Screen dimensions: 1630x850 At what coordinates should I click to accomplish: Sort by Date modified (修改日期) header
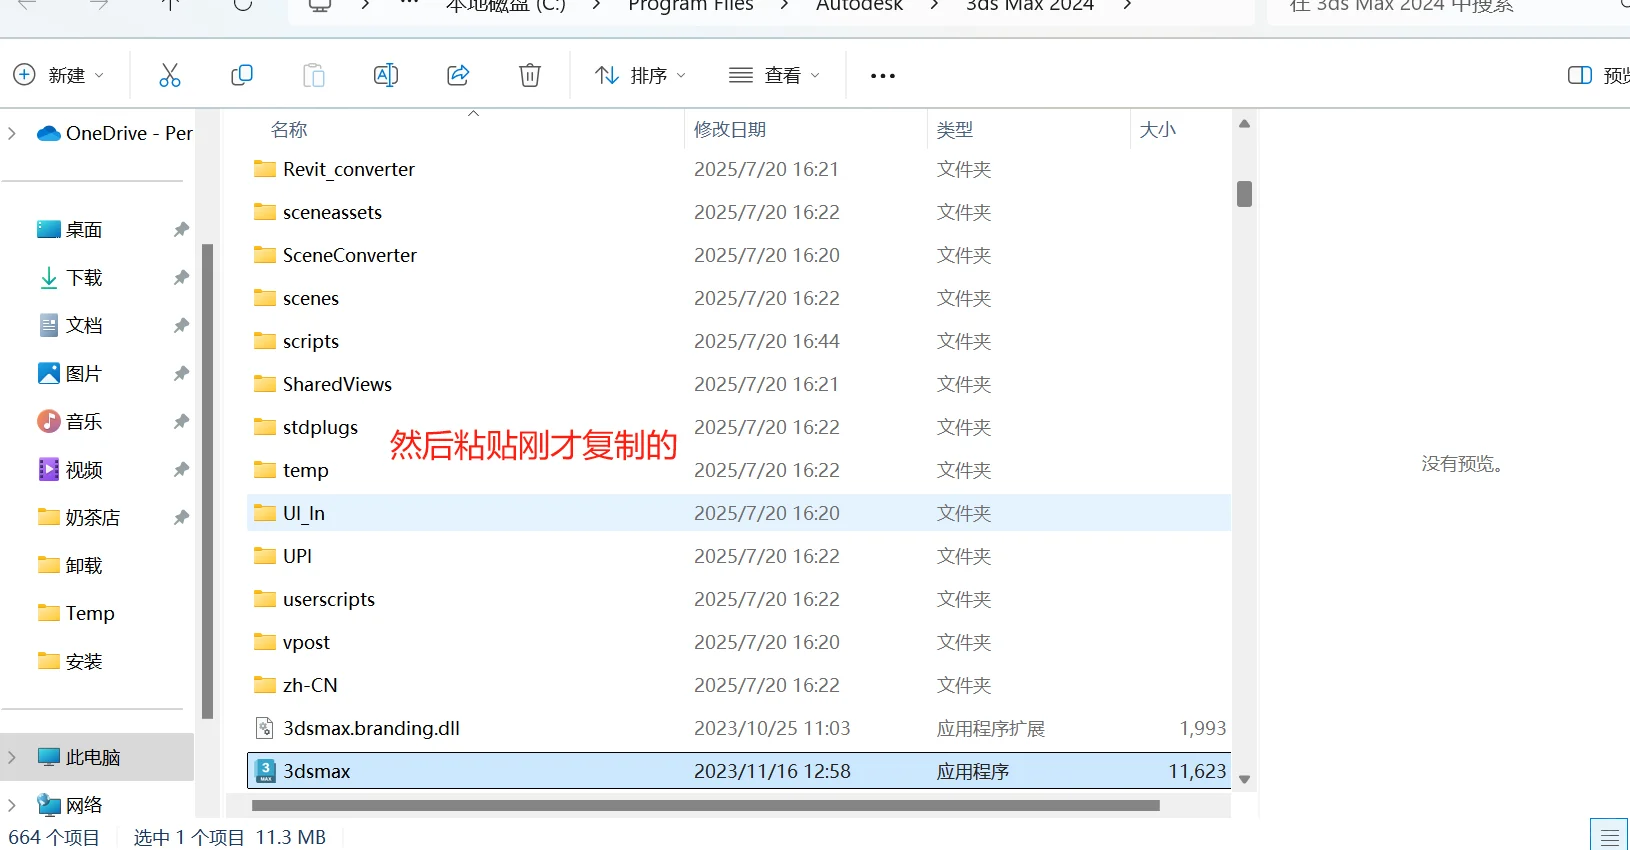(x=730, y=130)
